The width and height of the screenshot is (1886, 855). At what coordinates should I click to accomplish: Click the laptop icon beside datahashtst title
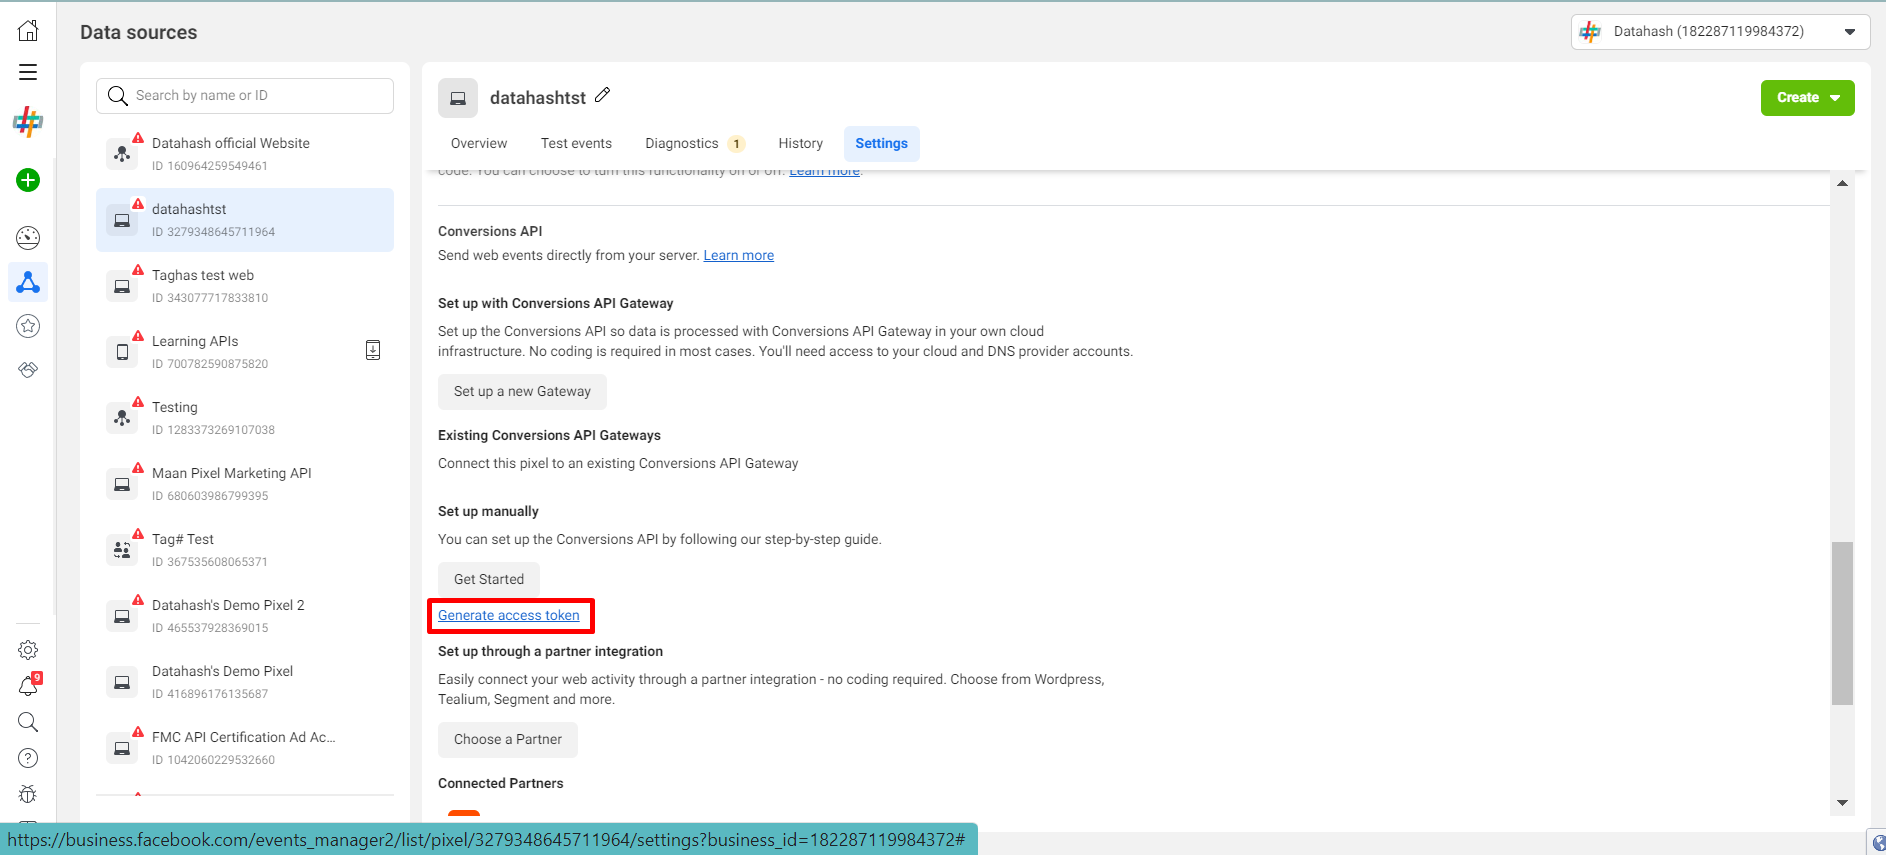(458, 98)
